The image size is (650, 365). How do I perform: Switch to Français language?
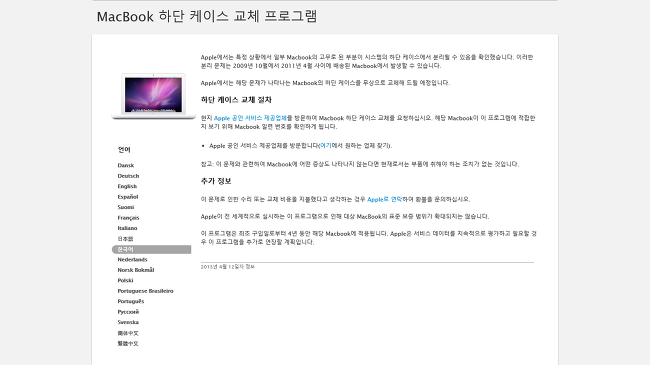128,218
